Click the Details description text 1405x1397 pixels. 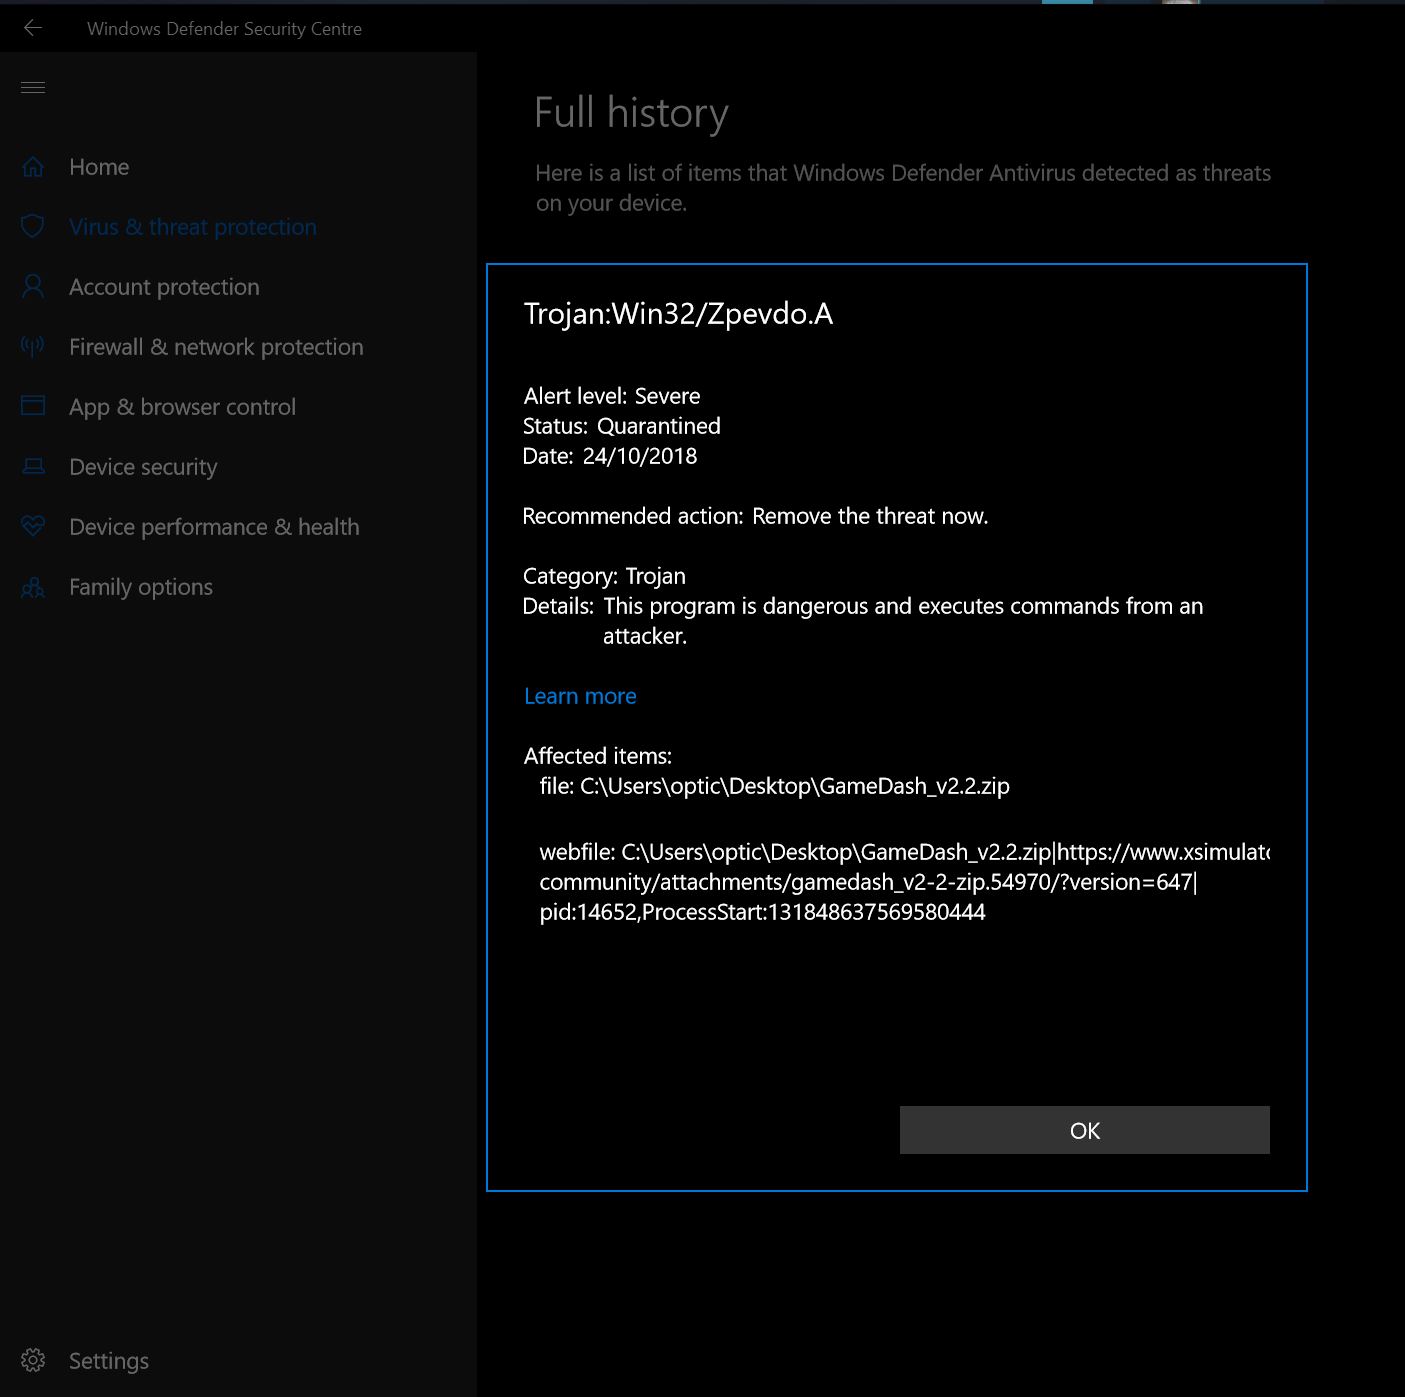tap(903, 621)
